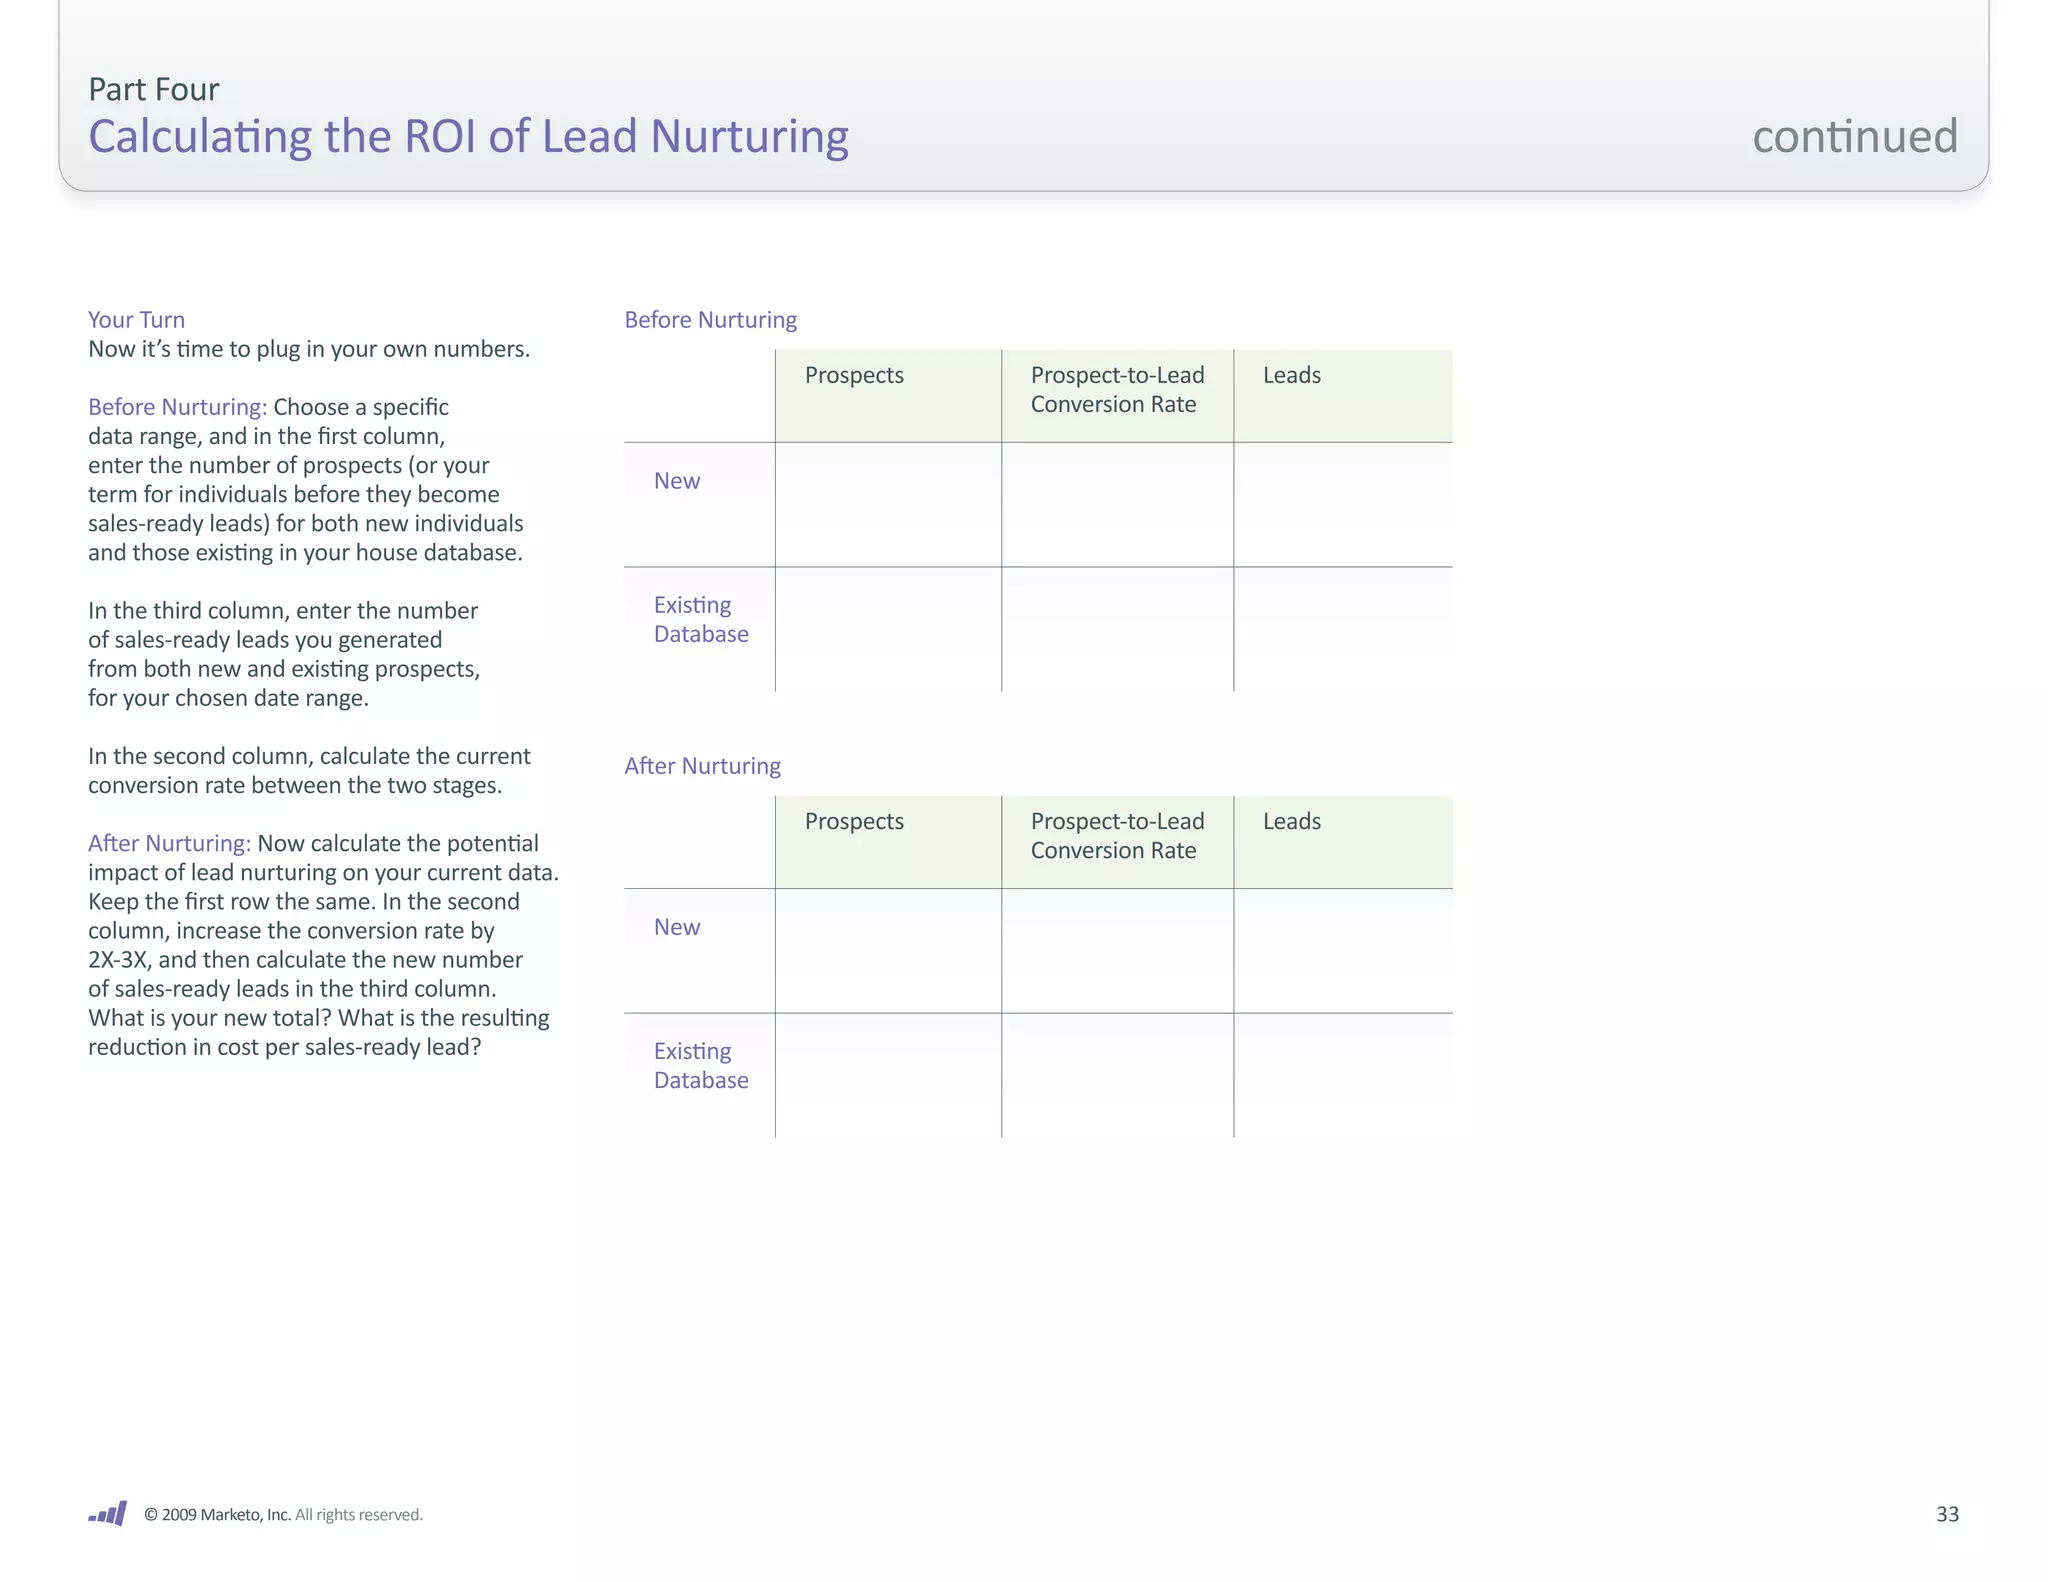Click 'Prospect-to-Lead Conversion Rate' header in Before Nurturing table
The width and height of the screenshot is (2048, 1582).
coord(1117,389)
